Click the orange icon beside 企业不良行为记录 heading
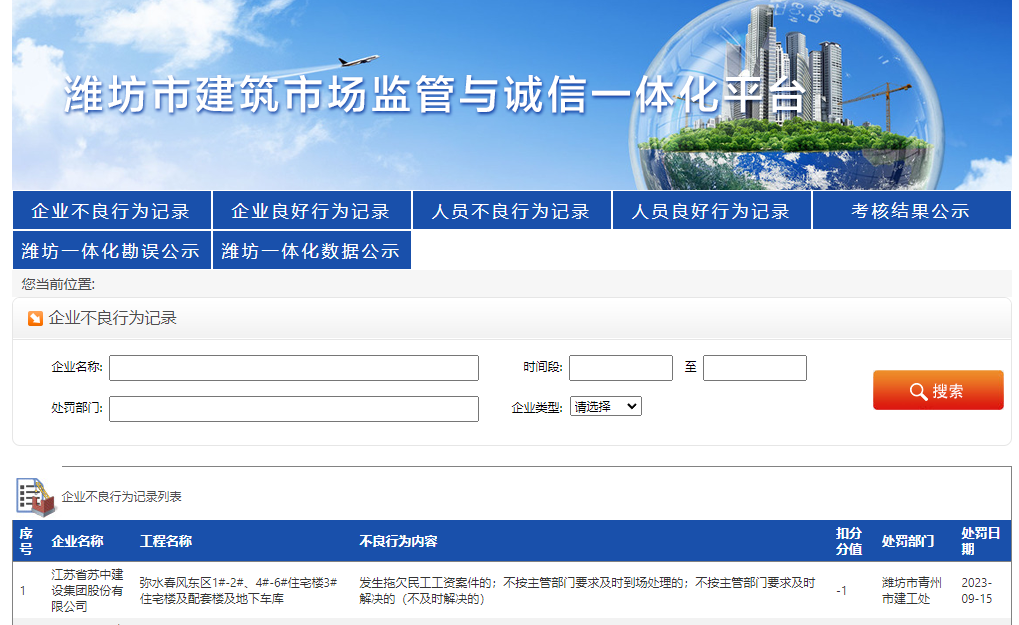This screenshot has width=1019, height=625. pos(35,319)
